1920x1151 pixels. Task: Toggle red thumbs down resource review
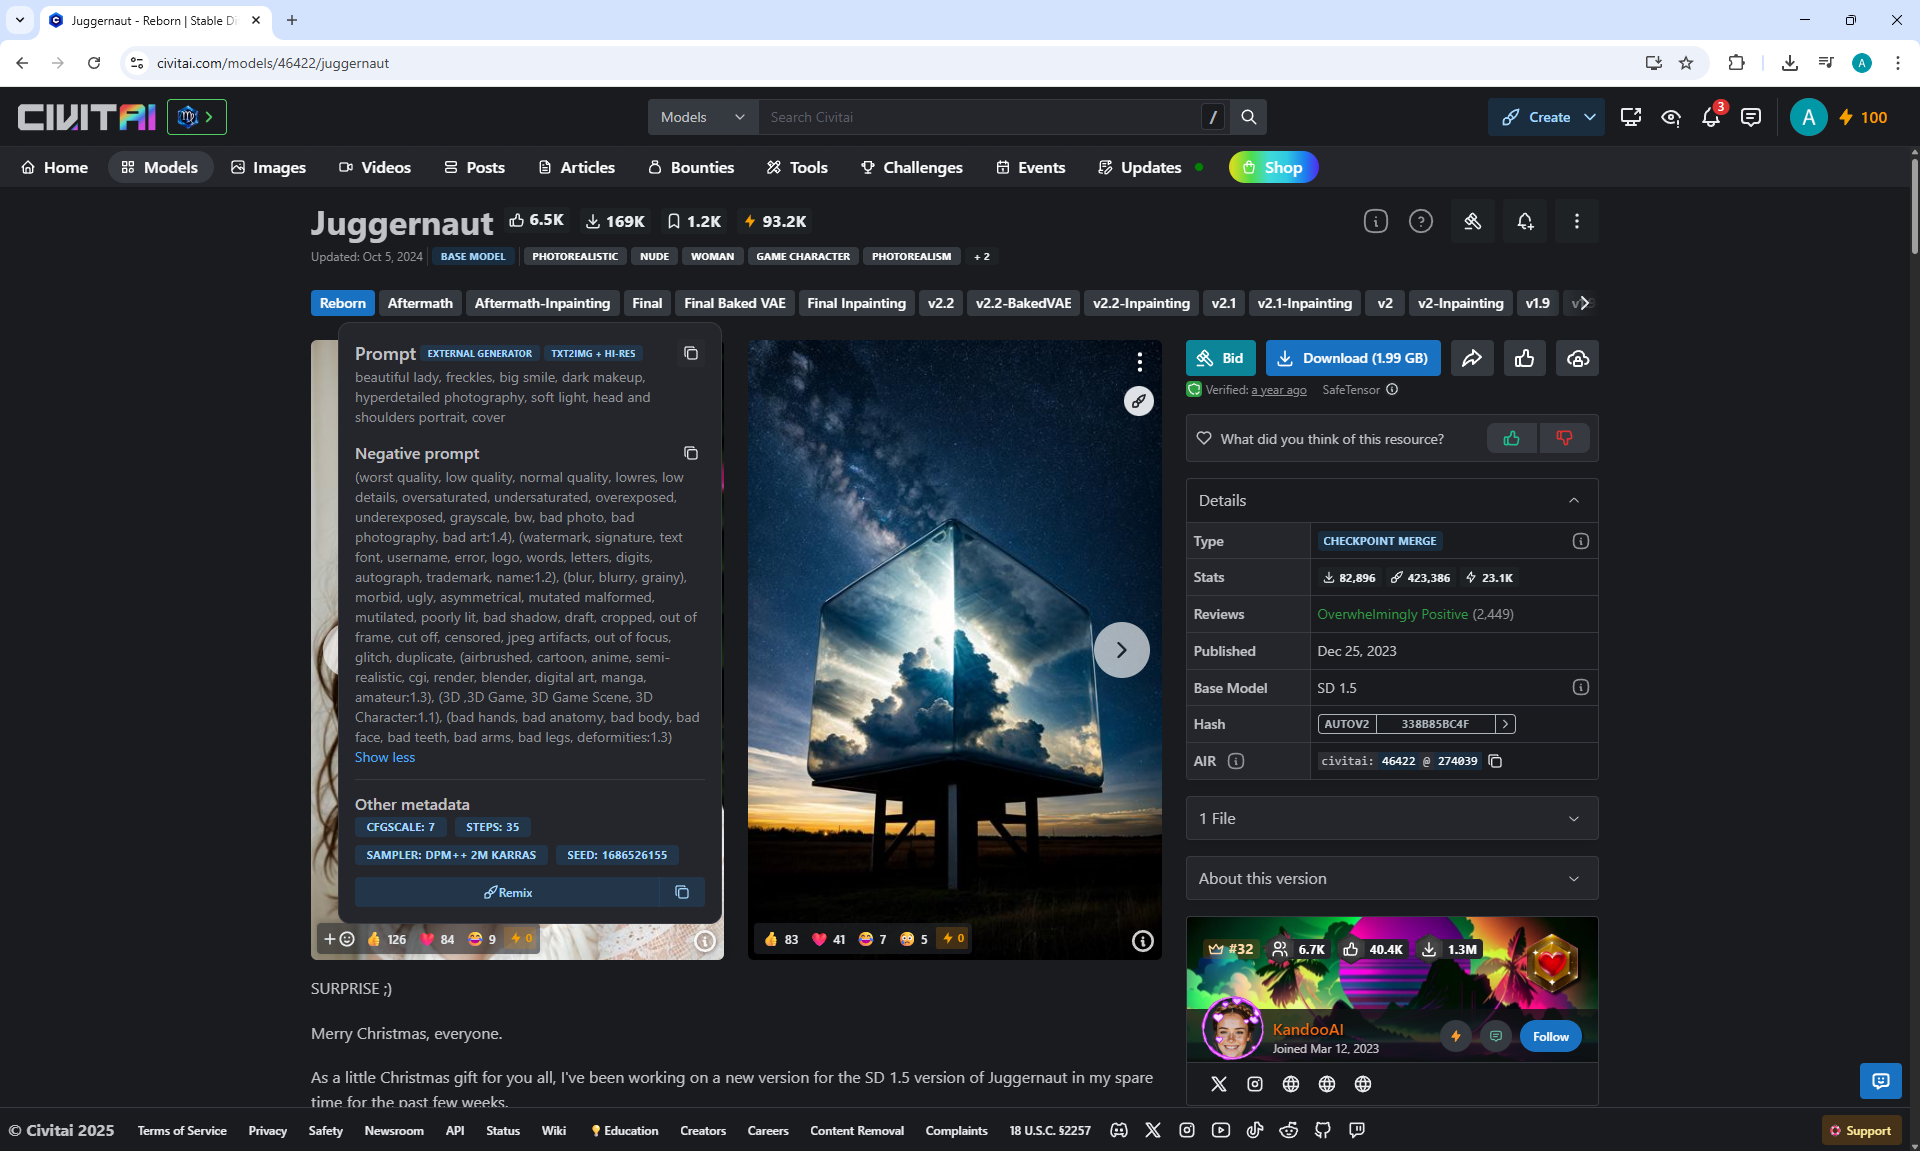[x=1564, y=438]
